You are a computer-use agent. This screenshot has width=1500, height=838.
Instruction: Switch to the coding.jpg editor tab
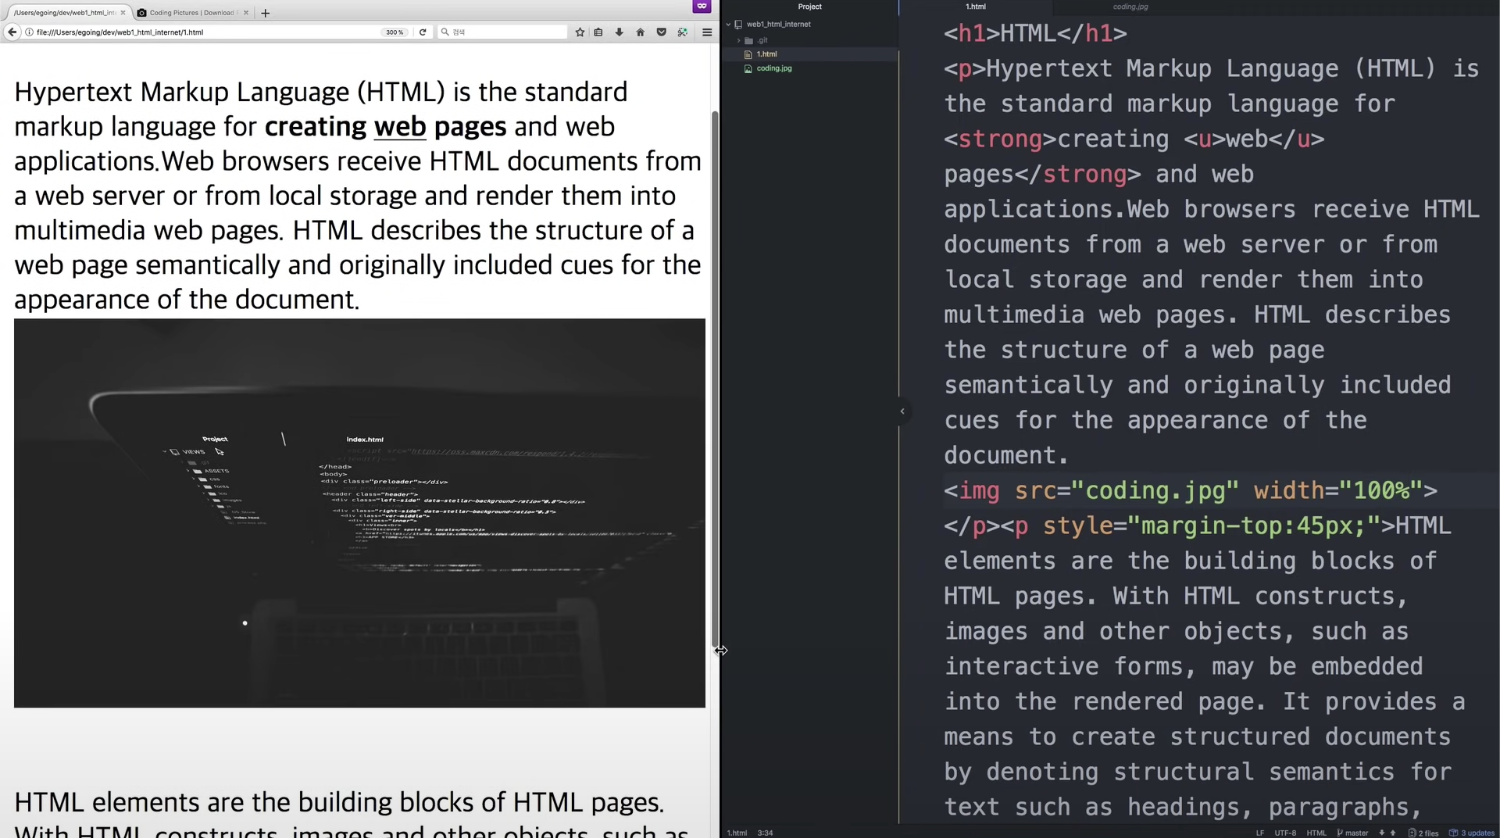1130,7
